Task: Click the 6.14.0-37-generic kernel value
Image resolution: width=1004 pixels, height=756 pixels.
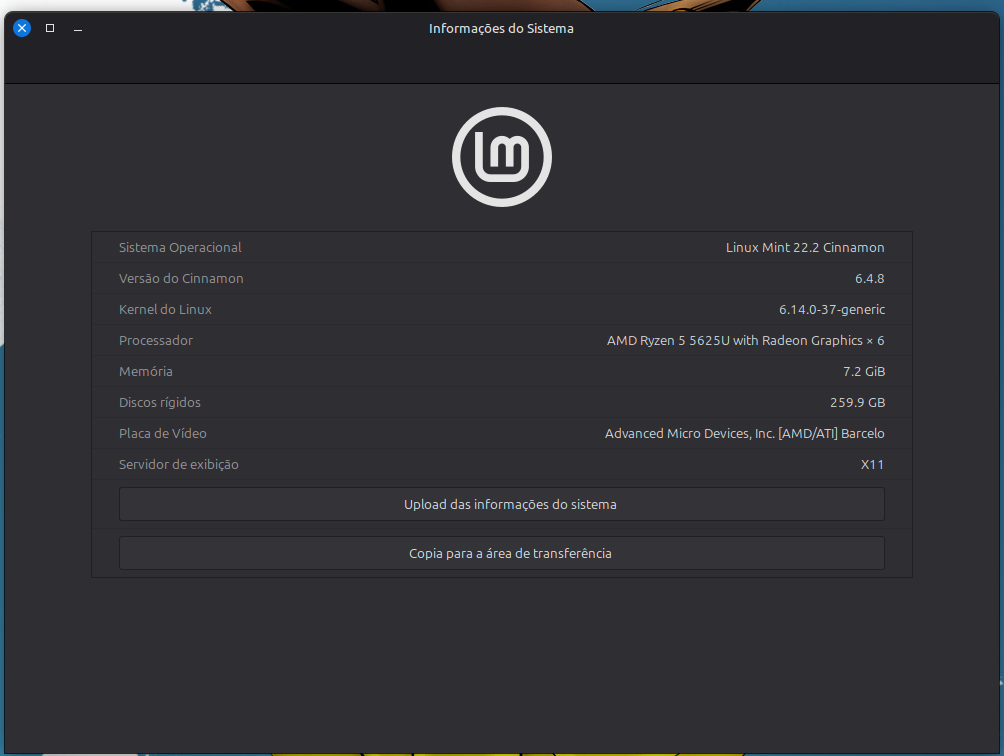Action: click(832, 309)
